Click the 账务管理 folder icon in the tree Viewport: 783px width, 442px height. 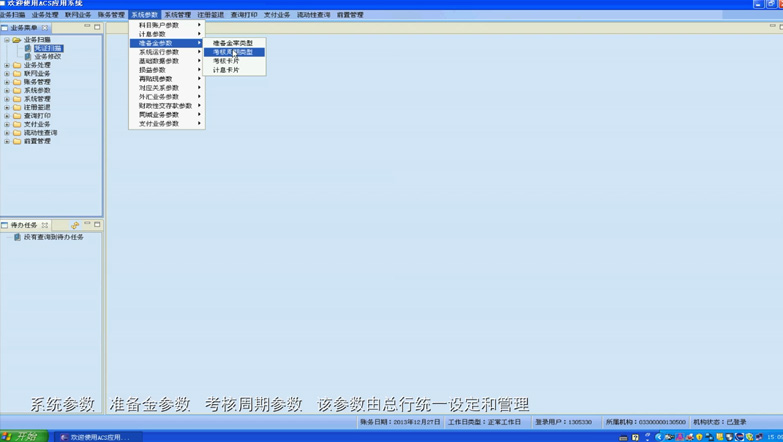[17, 82]
